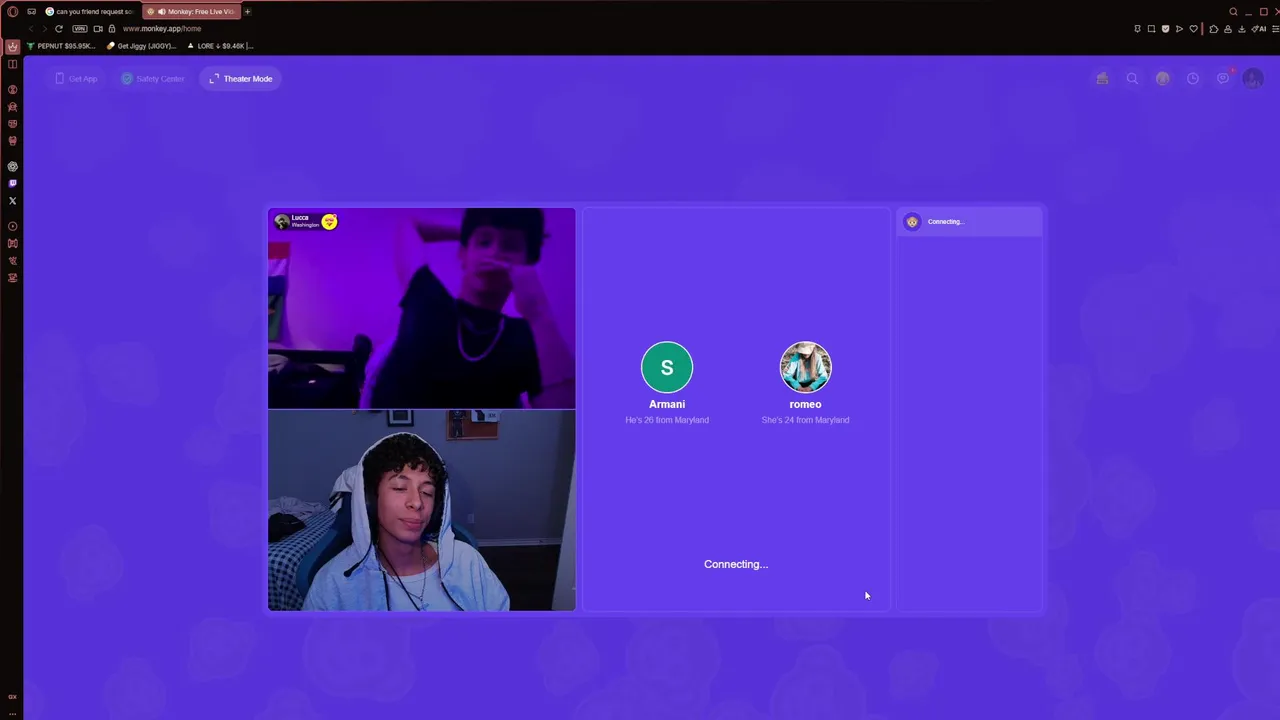
Task: Open the Safety Center
Action: (153, 78)
